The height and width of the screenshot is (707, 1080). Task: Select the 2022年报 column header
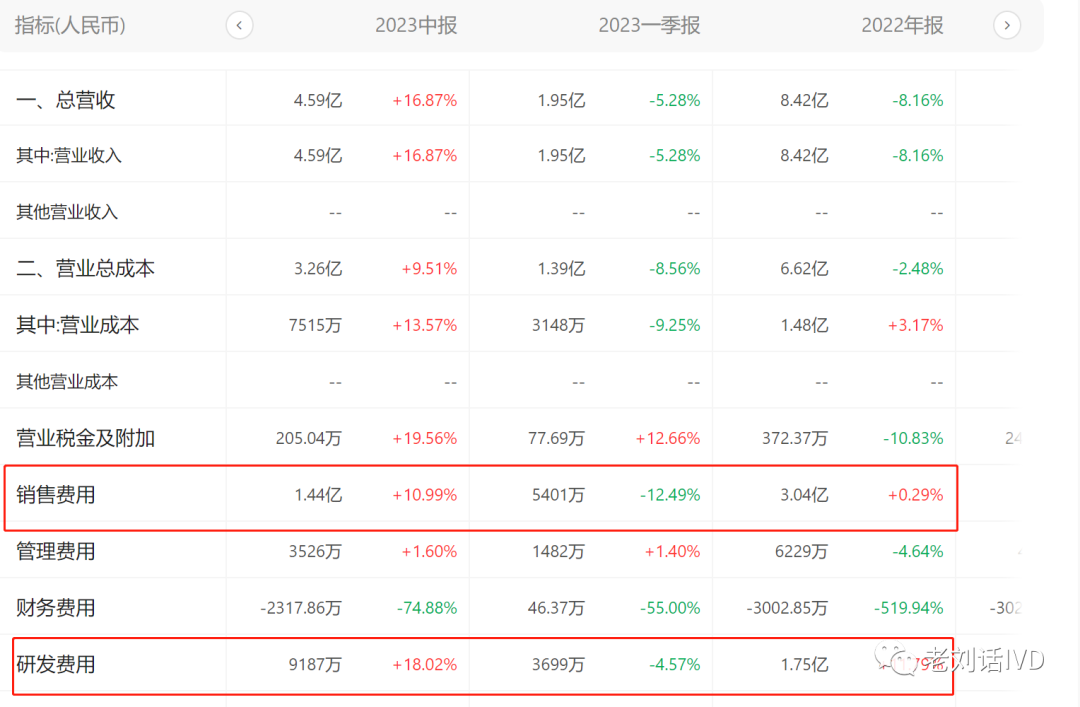click(902, 25)
